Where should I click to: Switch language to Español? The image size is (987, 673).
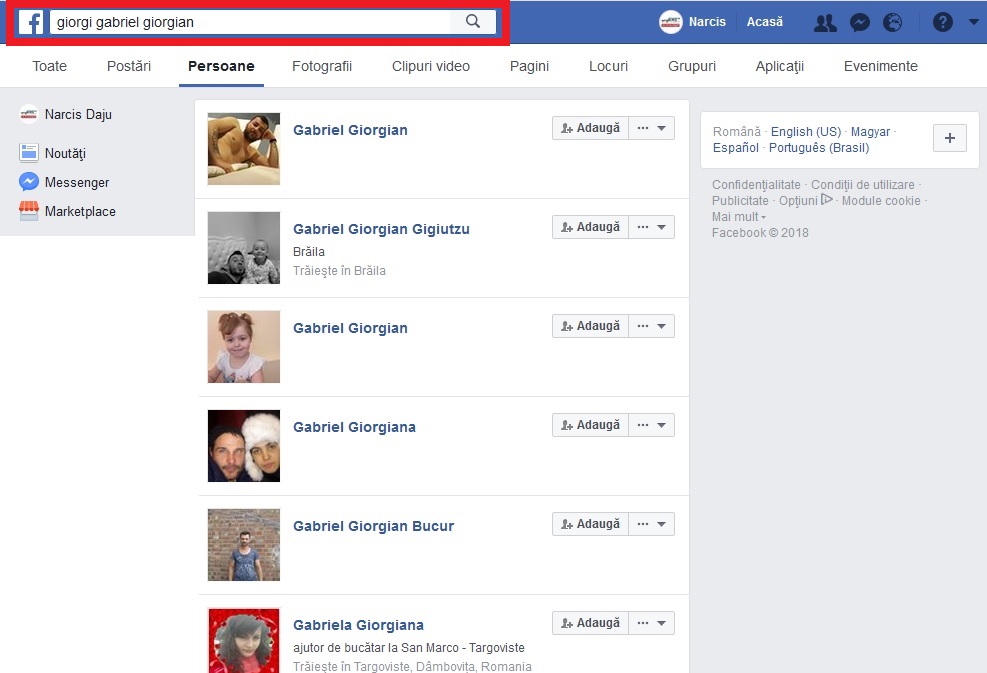736,148
